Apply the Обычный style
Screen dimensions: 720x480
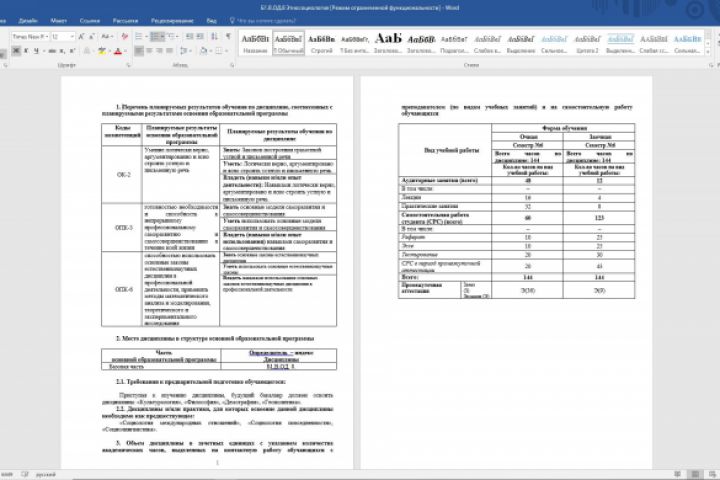point(288,43)
